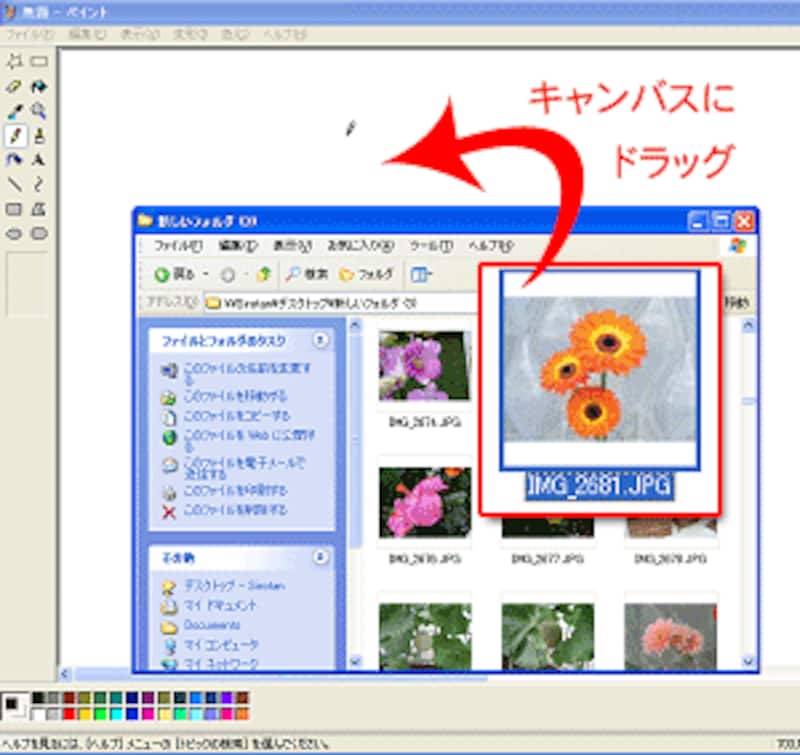Open Explorer's ファイル(F) menu
800x755 pixels.
tap(178, 246)
